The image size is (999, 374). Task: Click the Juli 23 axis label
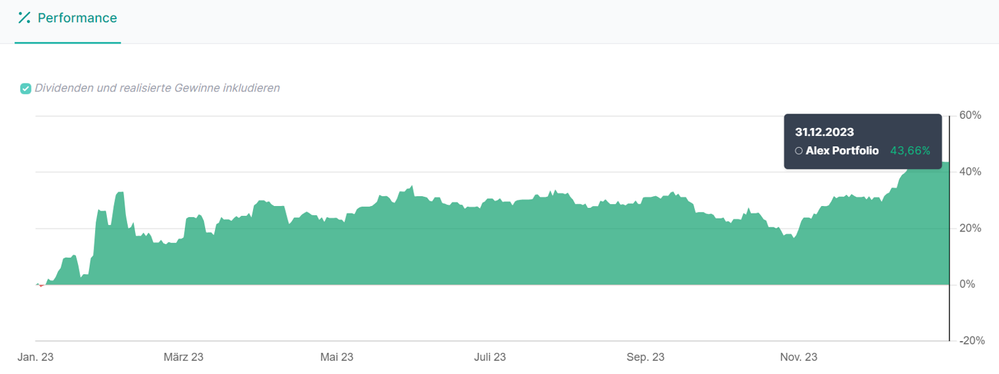491,357
